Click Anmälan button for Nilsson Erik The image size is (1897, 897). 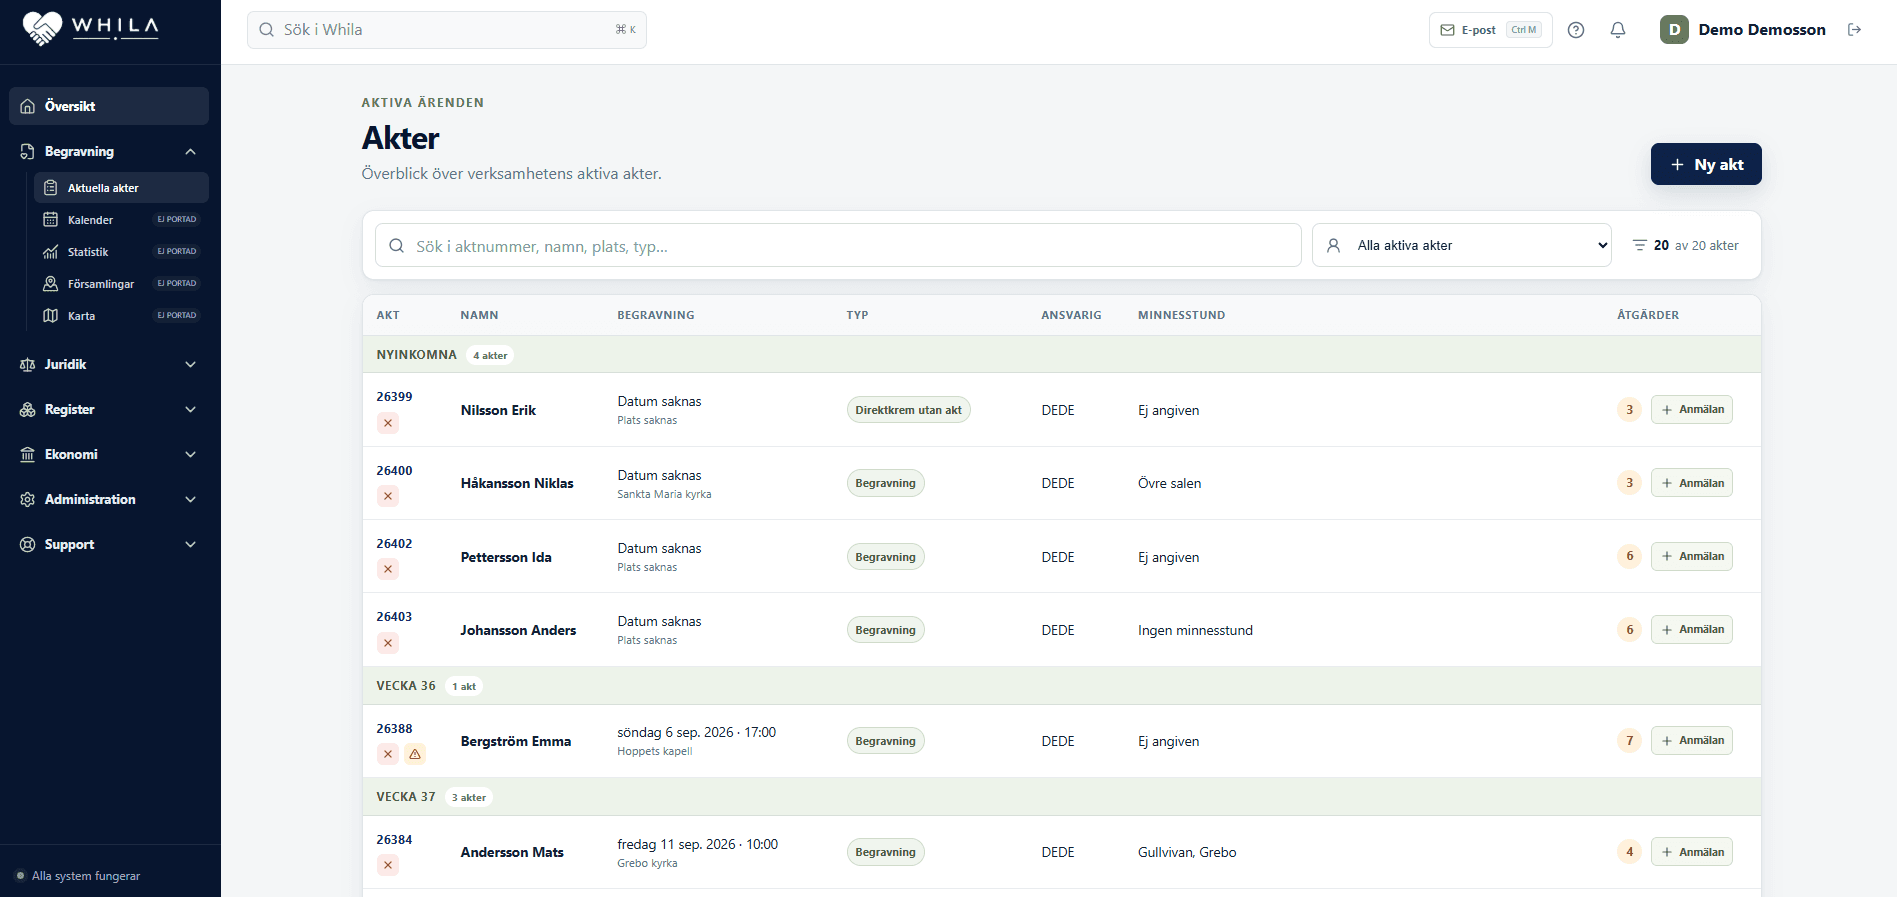[1692, 410]
